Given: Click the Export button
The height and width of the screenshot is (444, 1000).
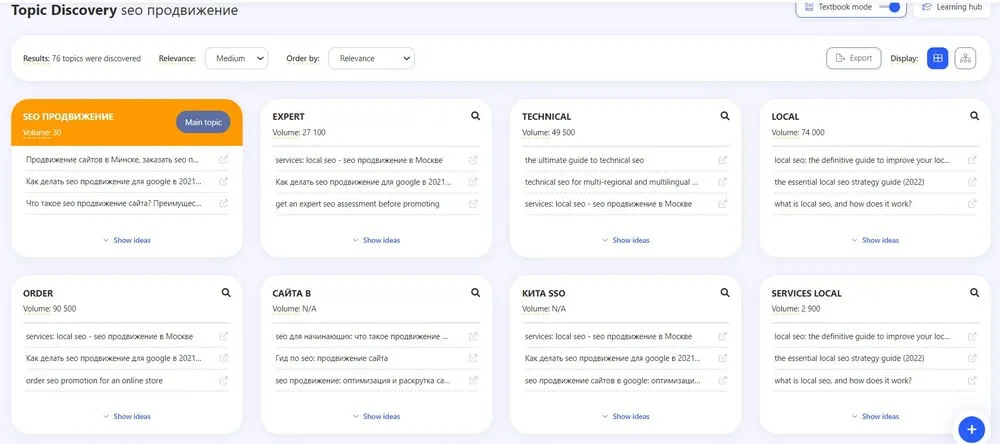Looking at the screenshot, I should coord(854,58).
